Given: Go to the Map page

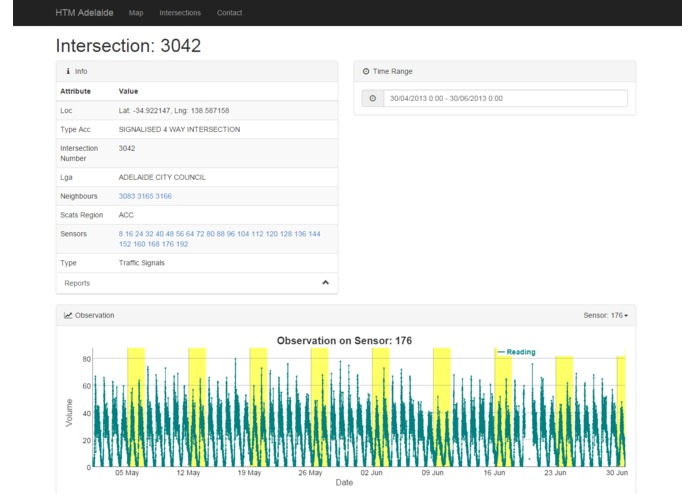Looking at the screenshot, I should click(x=136, y=13).
